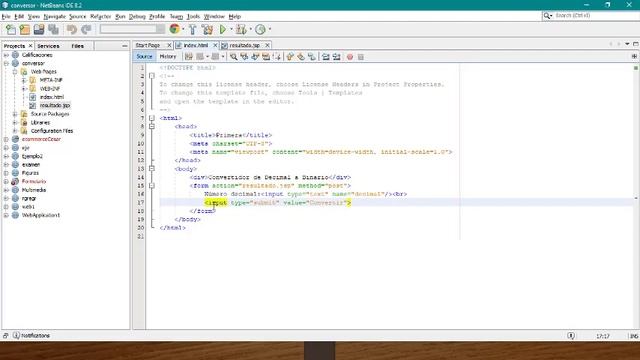Click the Find Previous Occurrence editor icon
This screenshot has height=360, width=640.
244,57
